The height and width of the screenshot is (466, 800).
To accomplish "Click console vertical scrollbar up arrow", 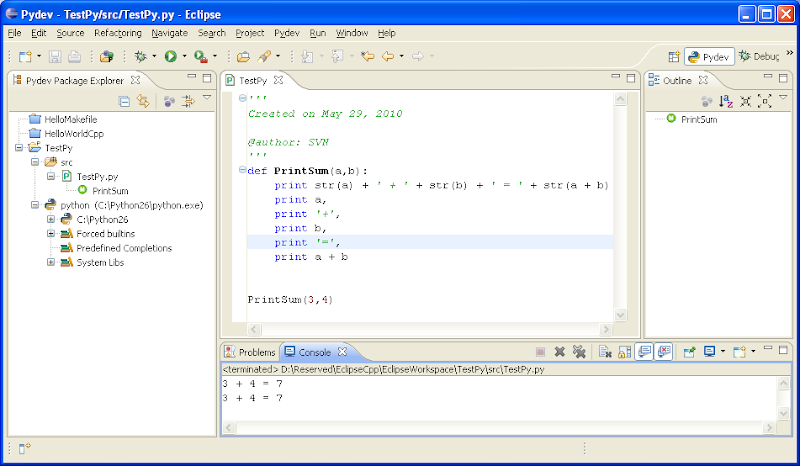I will click(x=784, y=383).
